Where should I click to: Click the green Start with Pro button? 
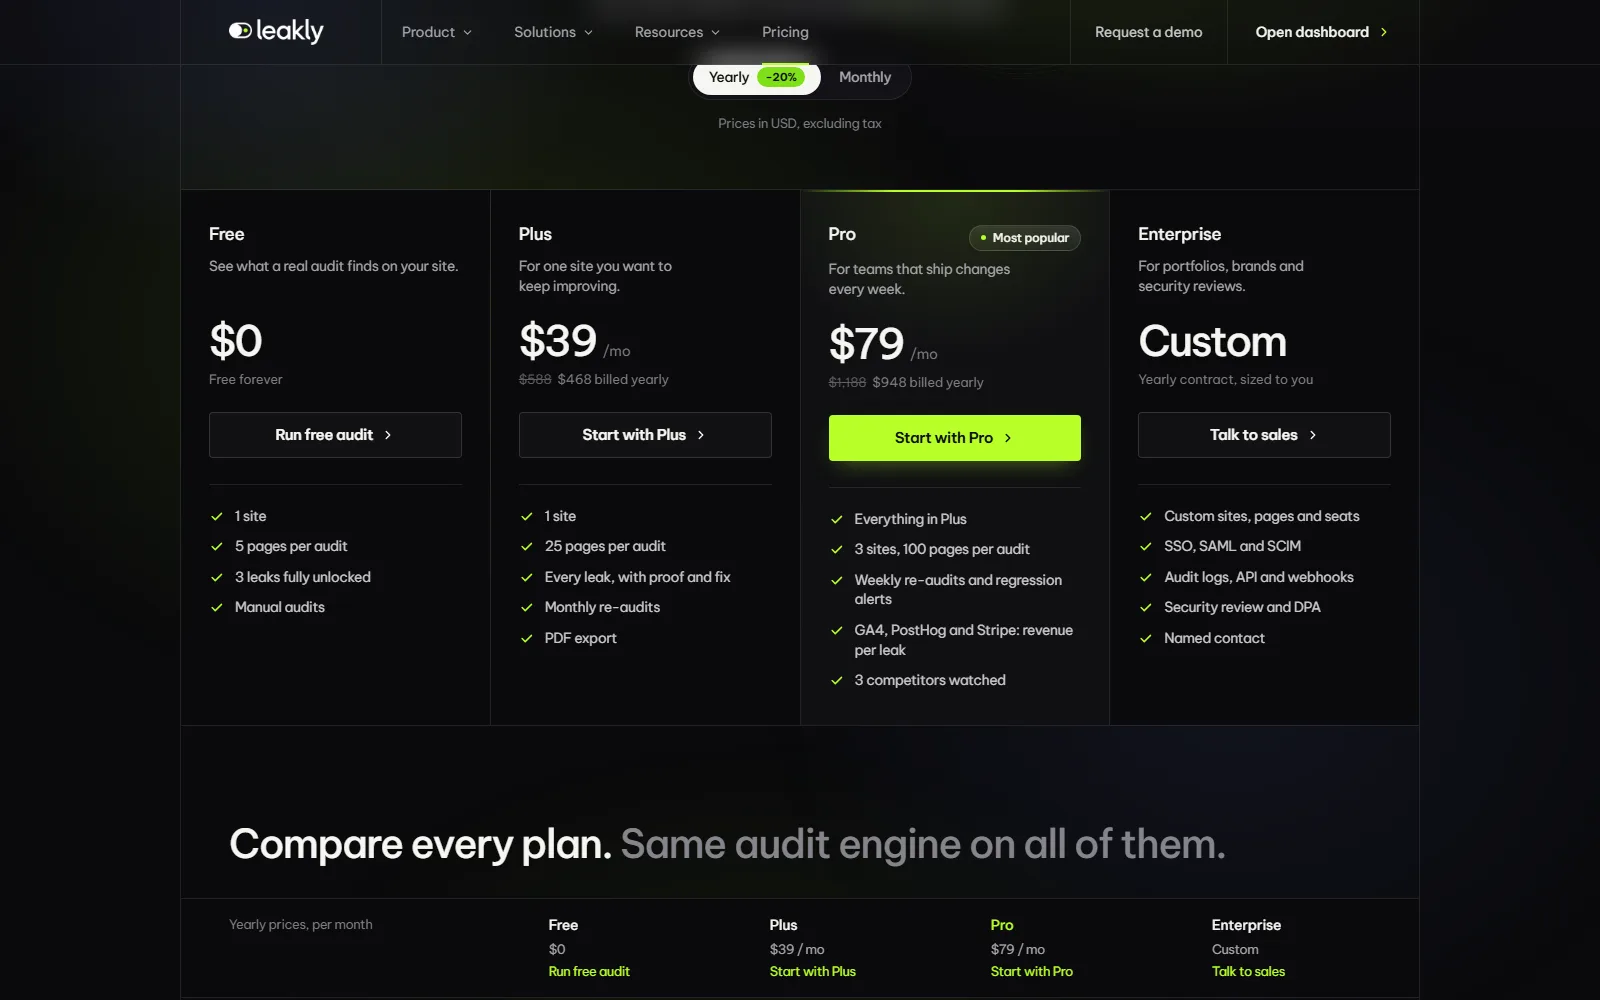point(955,438)
